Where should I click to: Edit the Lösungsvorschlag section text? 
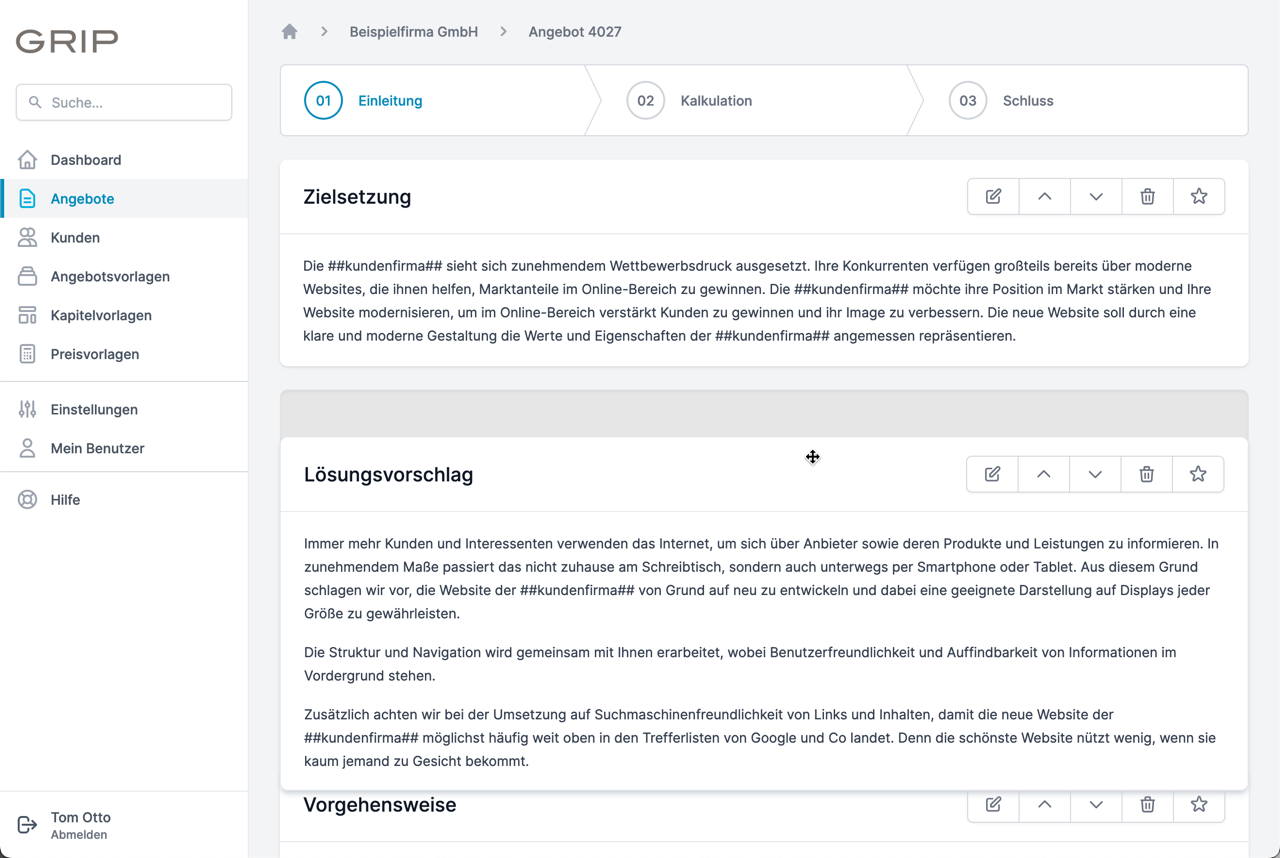pyautogui.click(x=991, y=474)
